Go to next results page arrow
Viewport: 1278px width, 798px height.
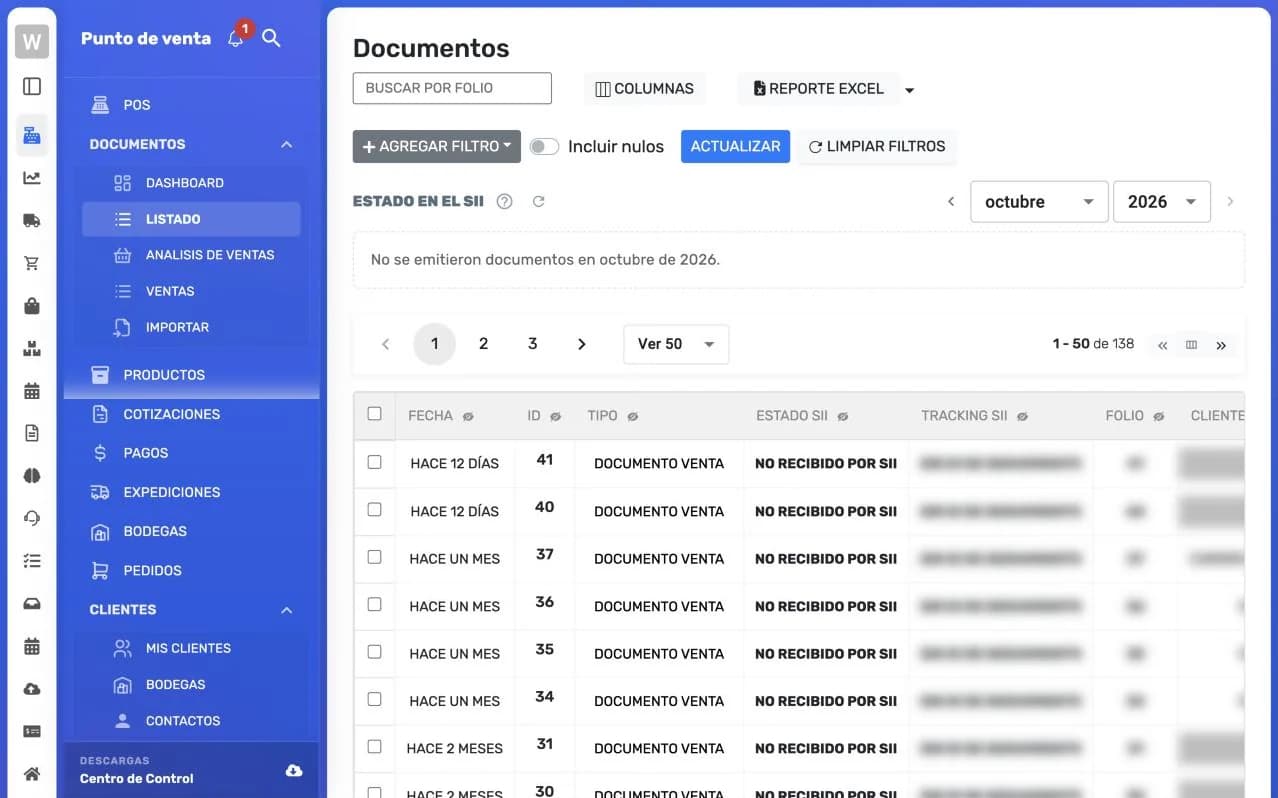[x=581, y=344]
